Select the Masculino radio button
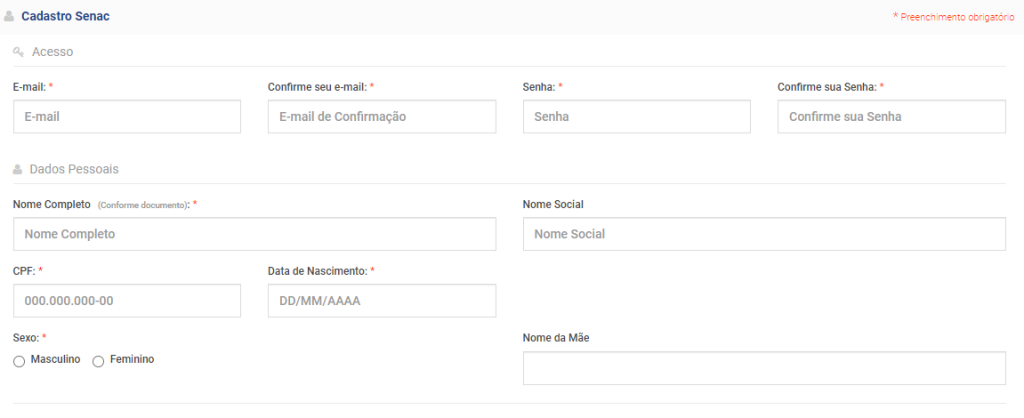The width and height of the screenshot is (1024, 418). 19,361
